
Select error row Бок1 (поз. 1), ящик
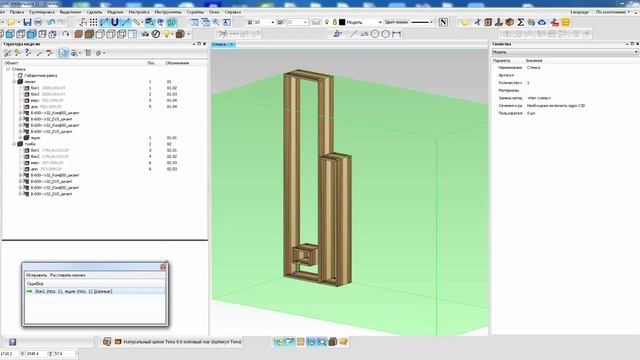pos(95,291)
